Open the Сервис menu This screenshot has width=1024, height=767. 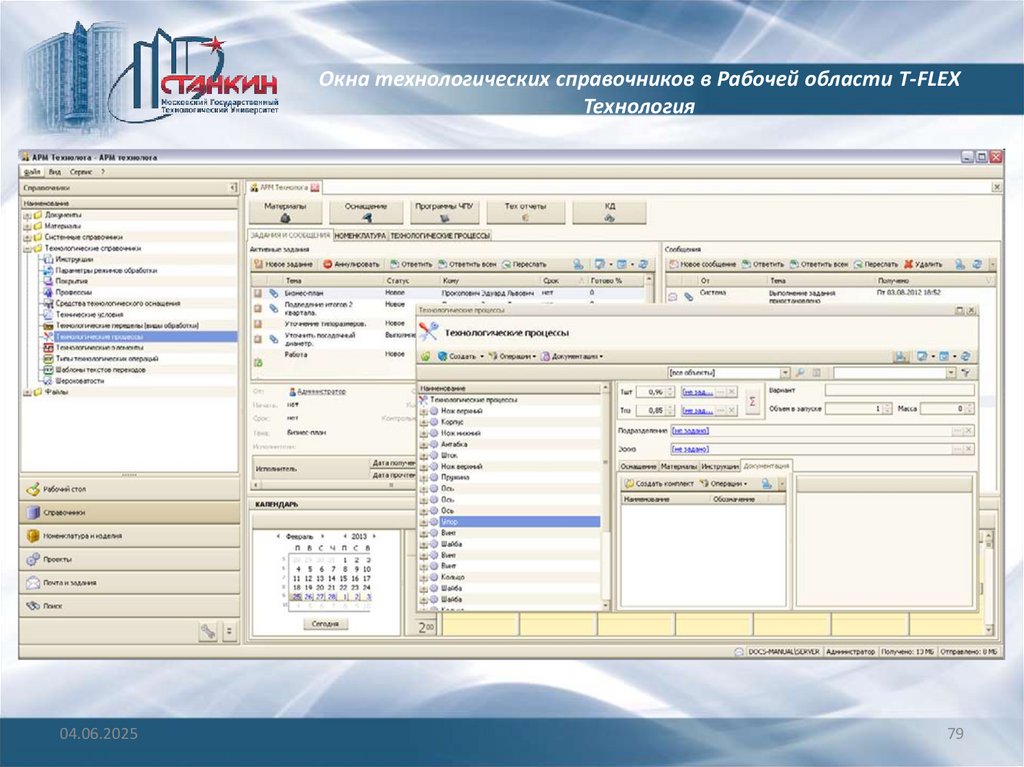81,172
